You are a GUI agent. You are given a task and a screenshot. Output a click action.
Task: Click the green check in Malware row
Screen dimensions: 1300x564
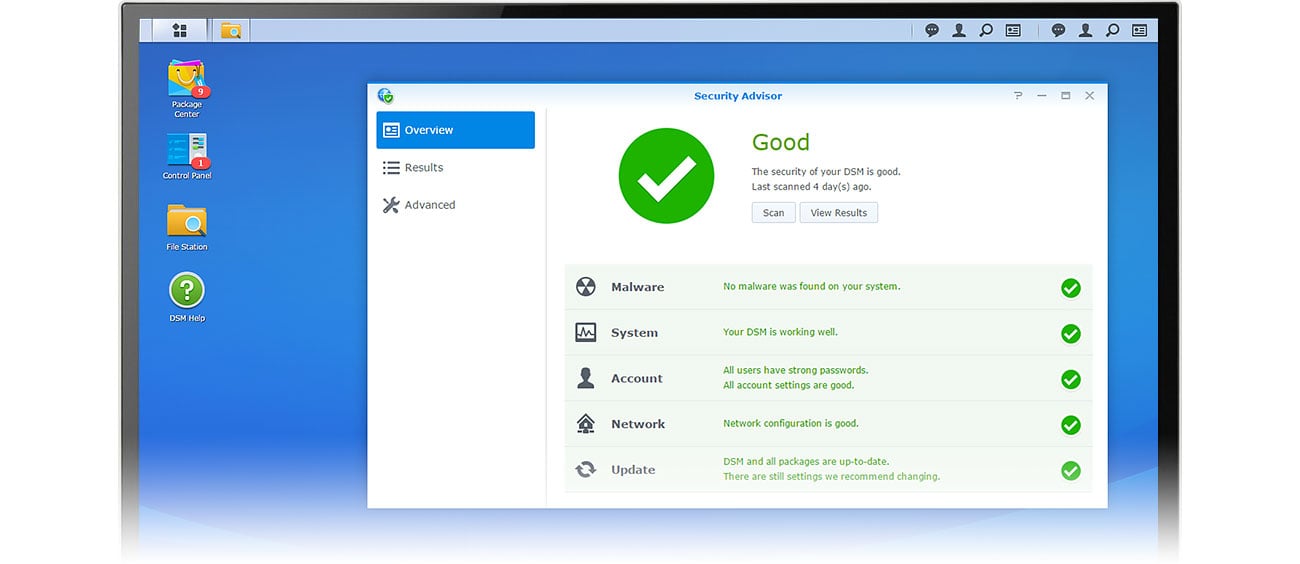[x=1071, y=288]
